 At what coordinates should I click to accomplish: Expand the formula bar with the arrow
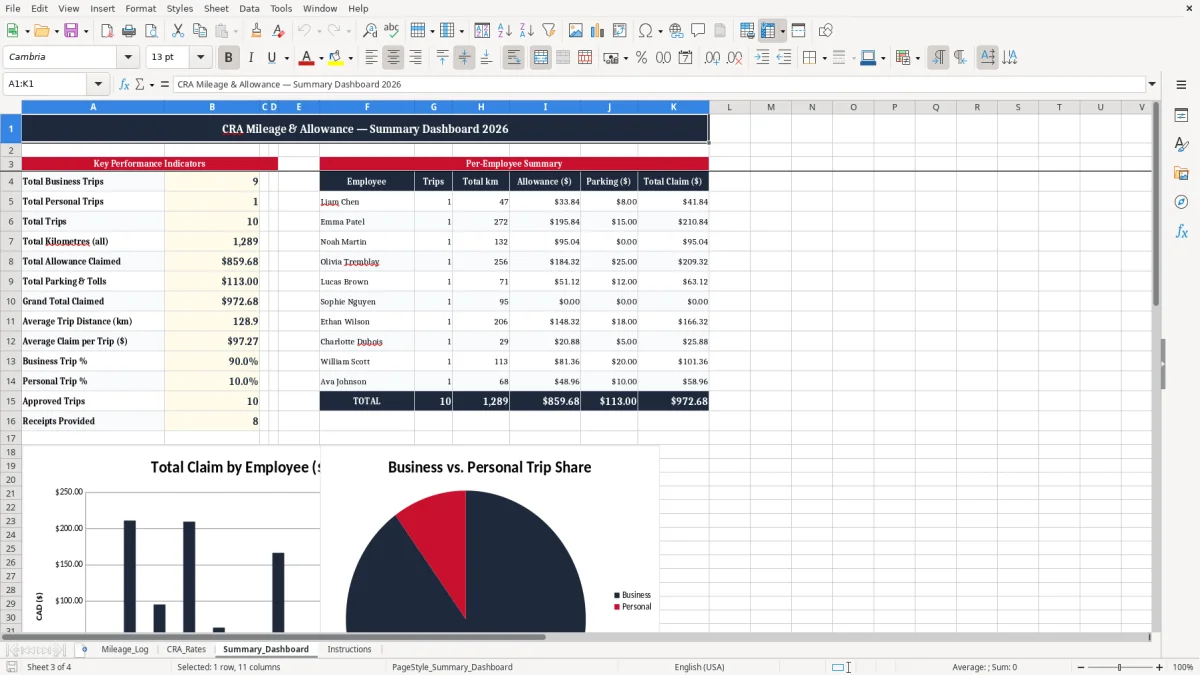[x=1153, y=85]
